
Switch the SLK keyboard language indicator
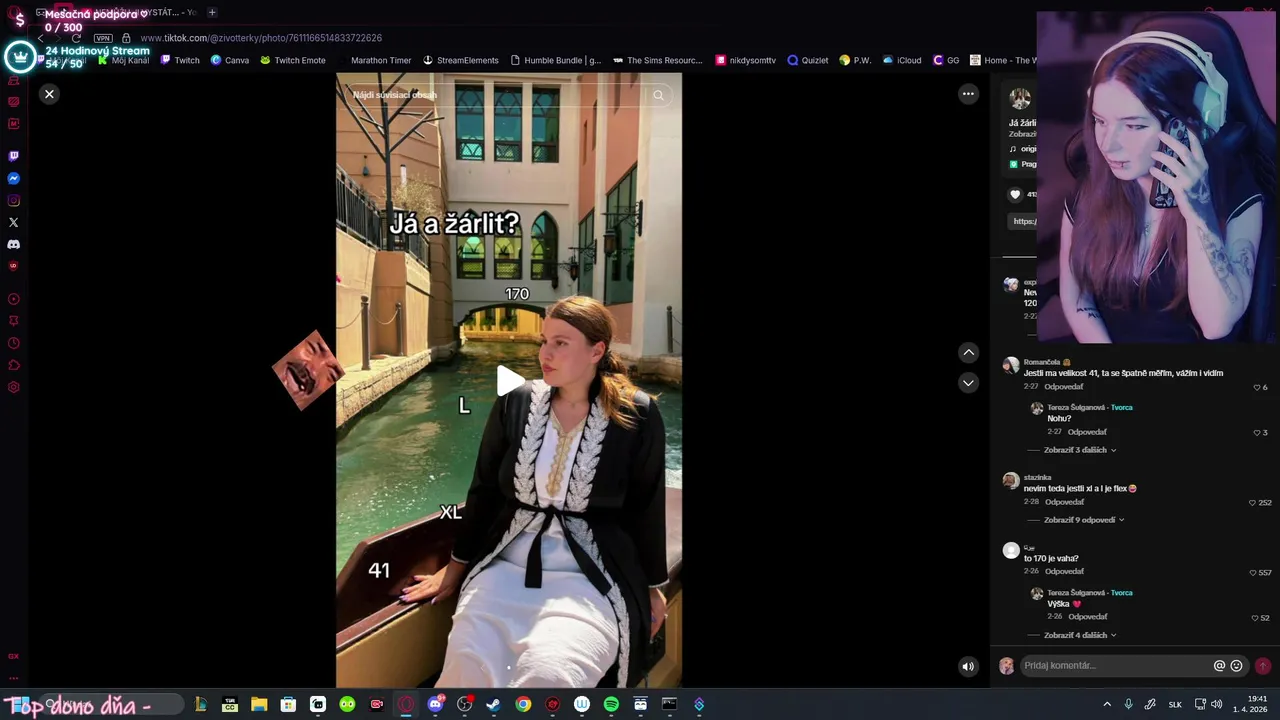pyautogui.click(x=1175, y=704)
